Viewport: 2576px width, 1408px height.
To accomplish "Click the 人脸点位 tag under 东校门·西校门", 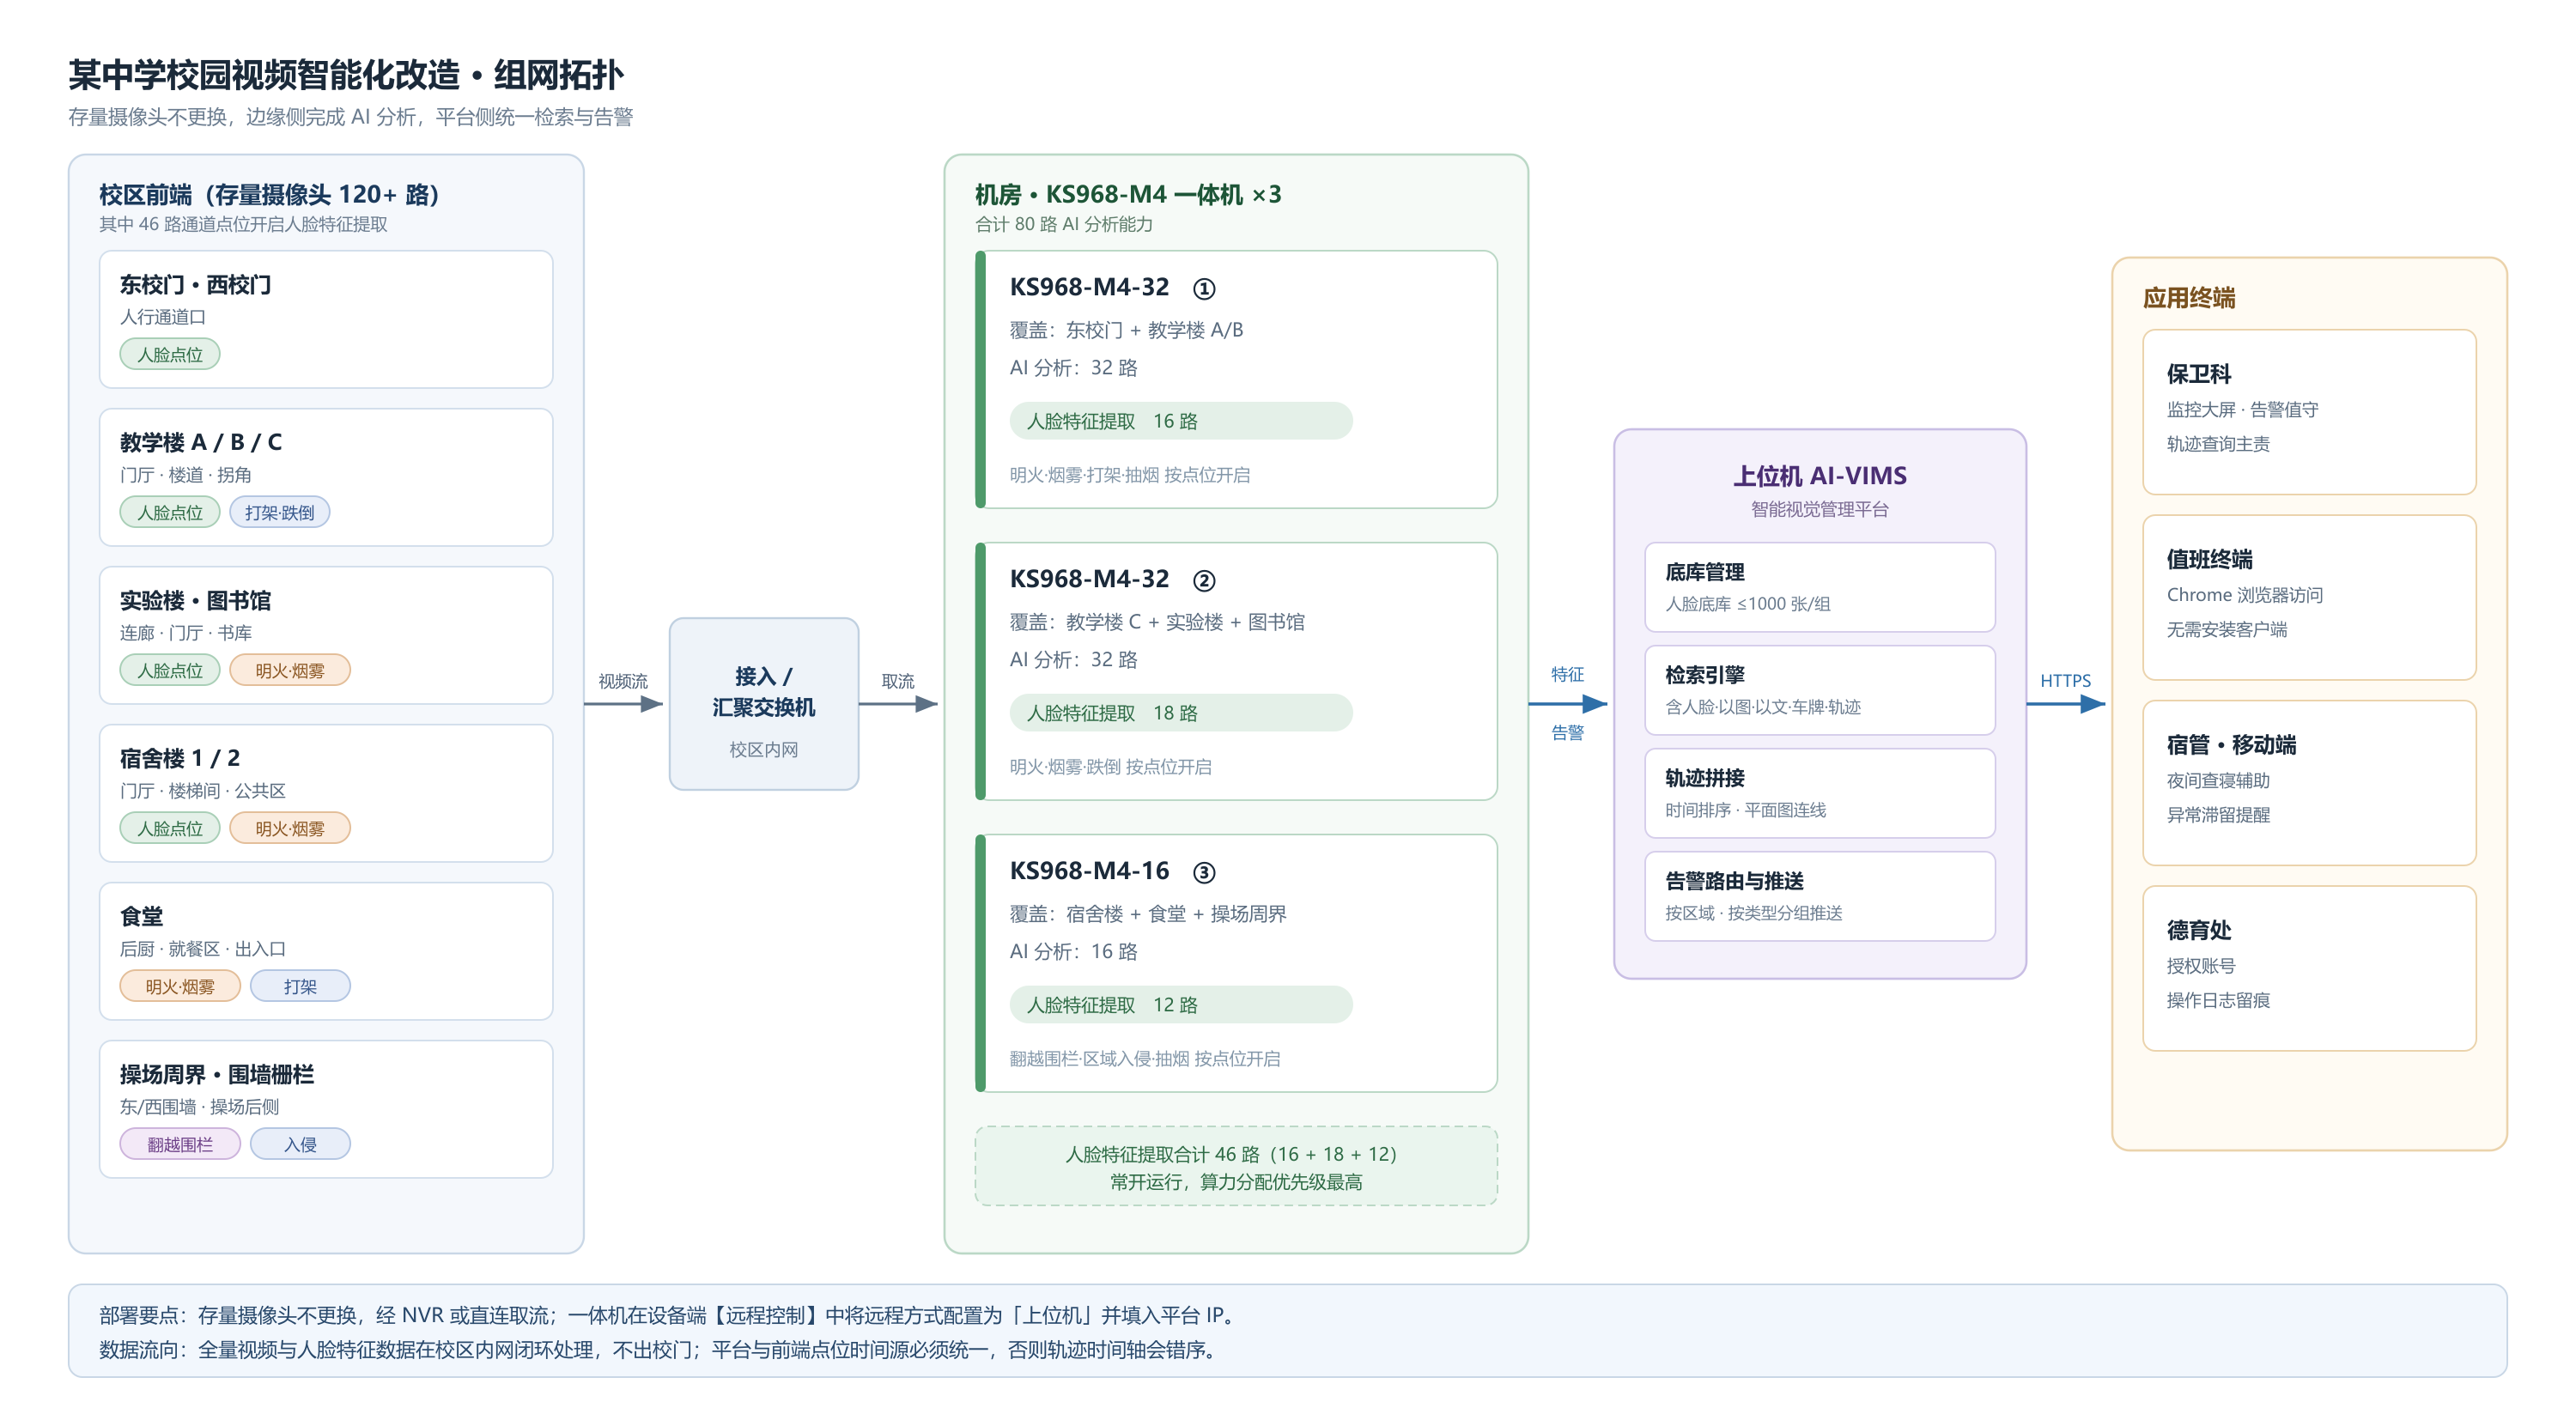I will [170, 354].
